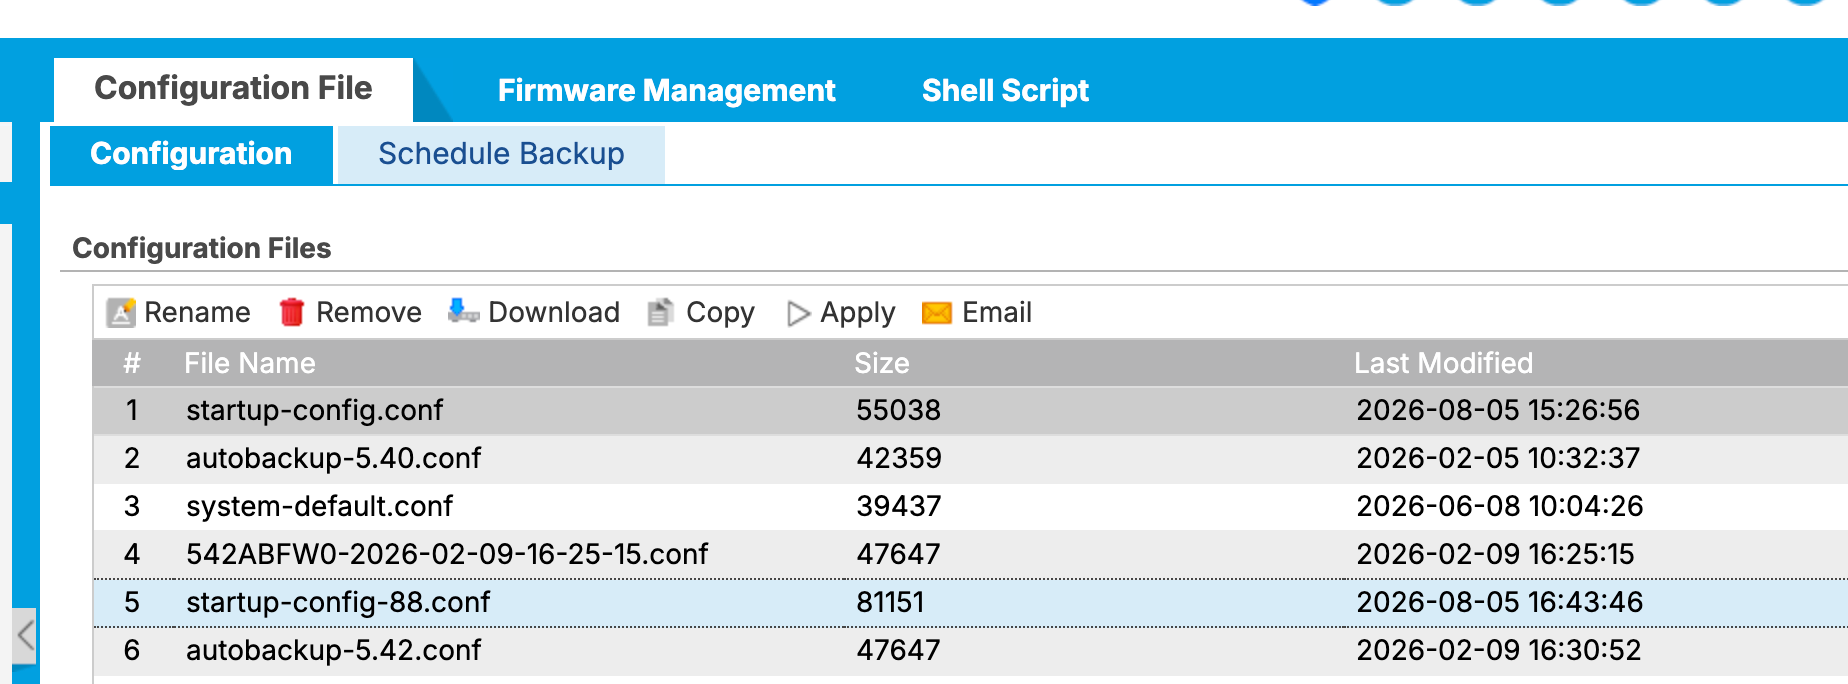The width and height of the screenshot is (1848, 684).
Task: Select startup-config-88.conf file name
Action: [x=338, y=602]
